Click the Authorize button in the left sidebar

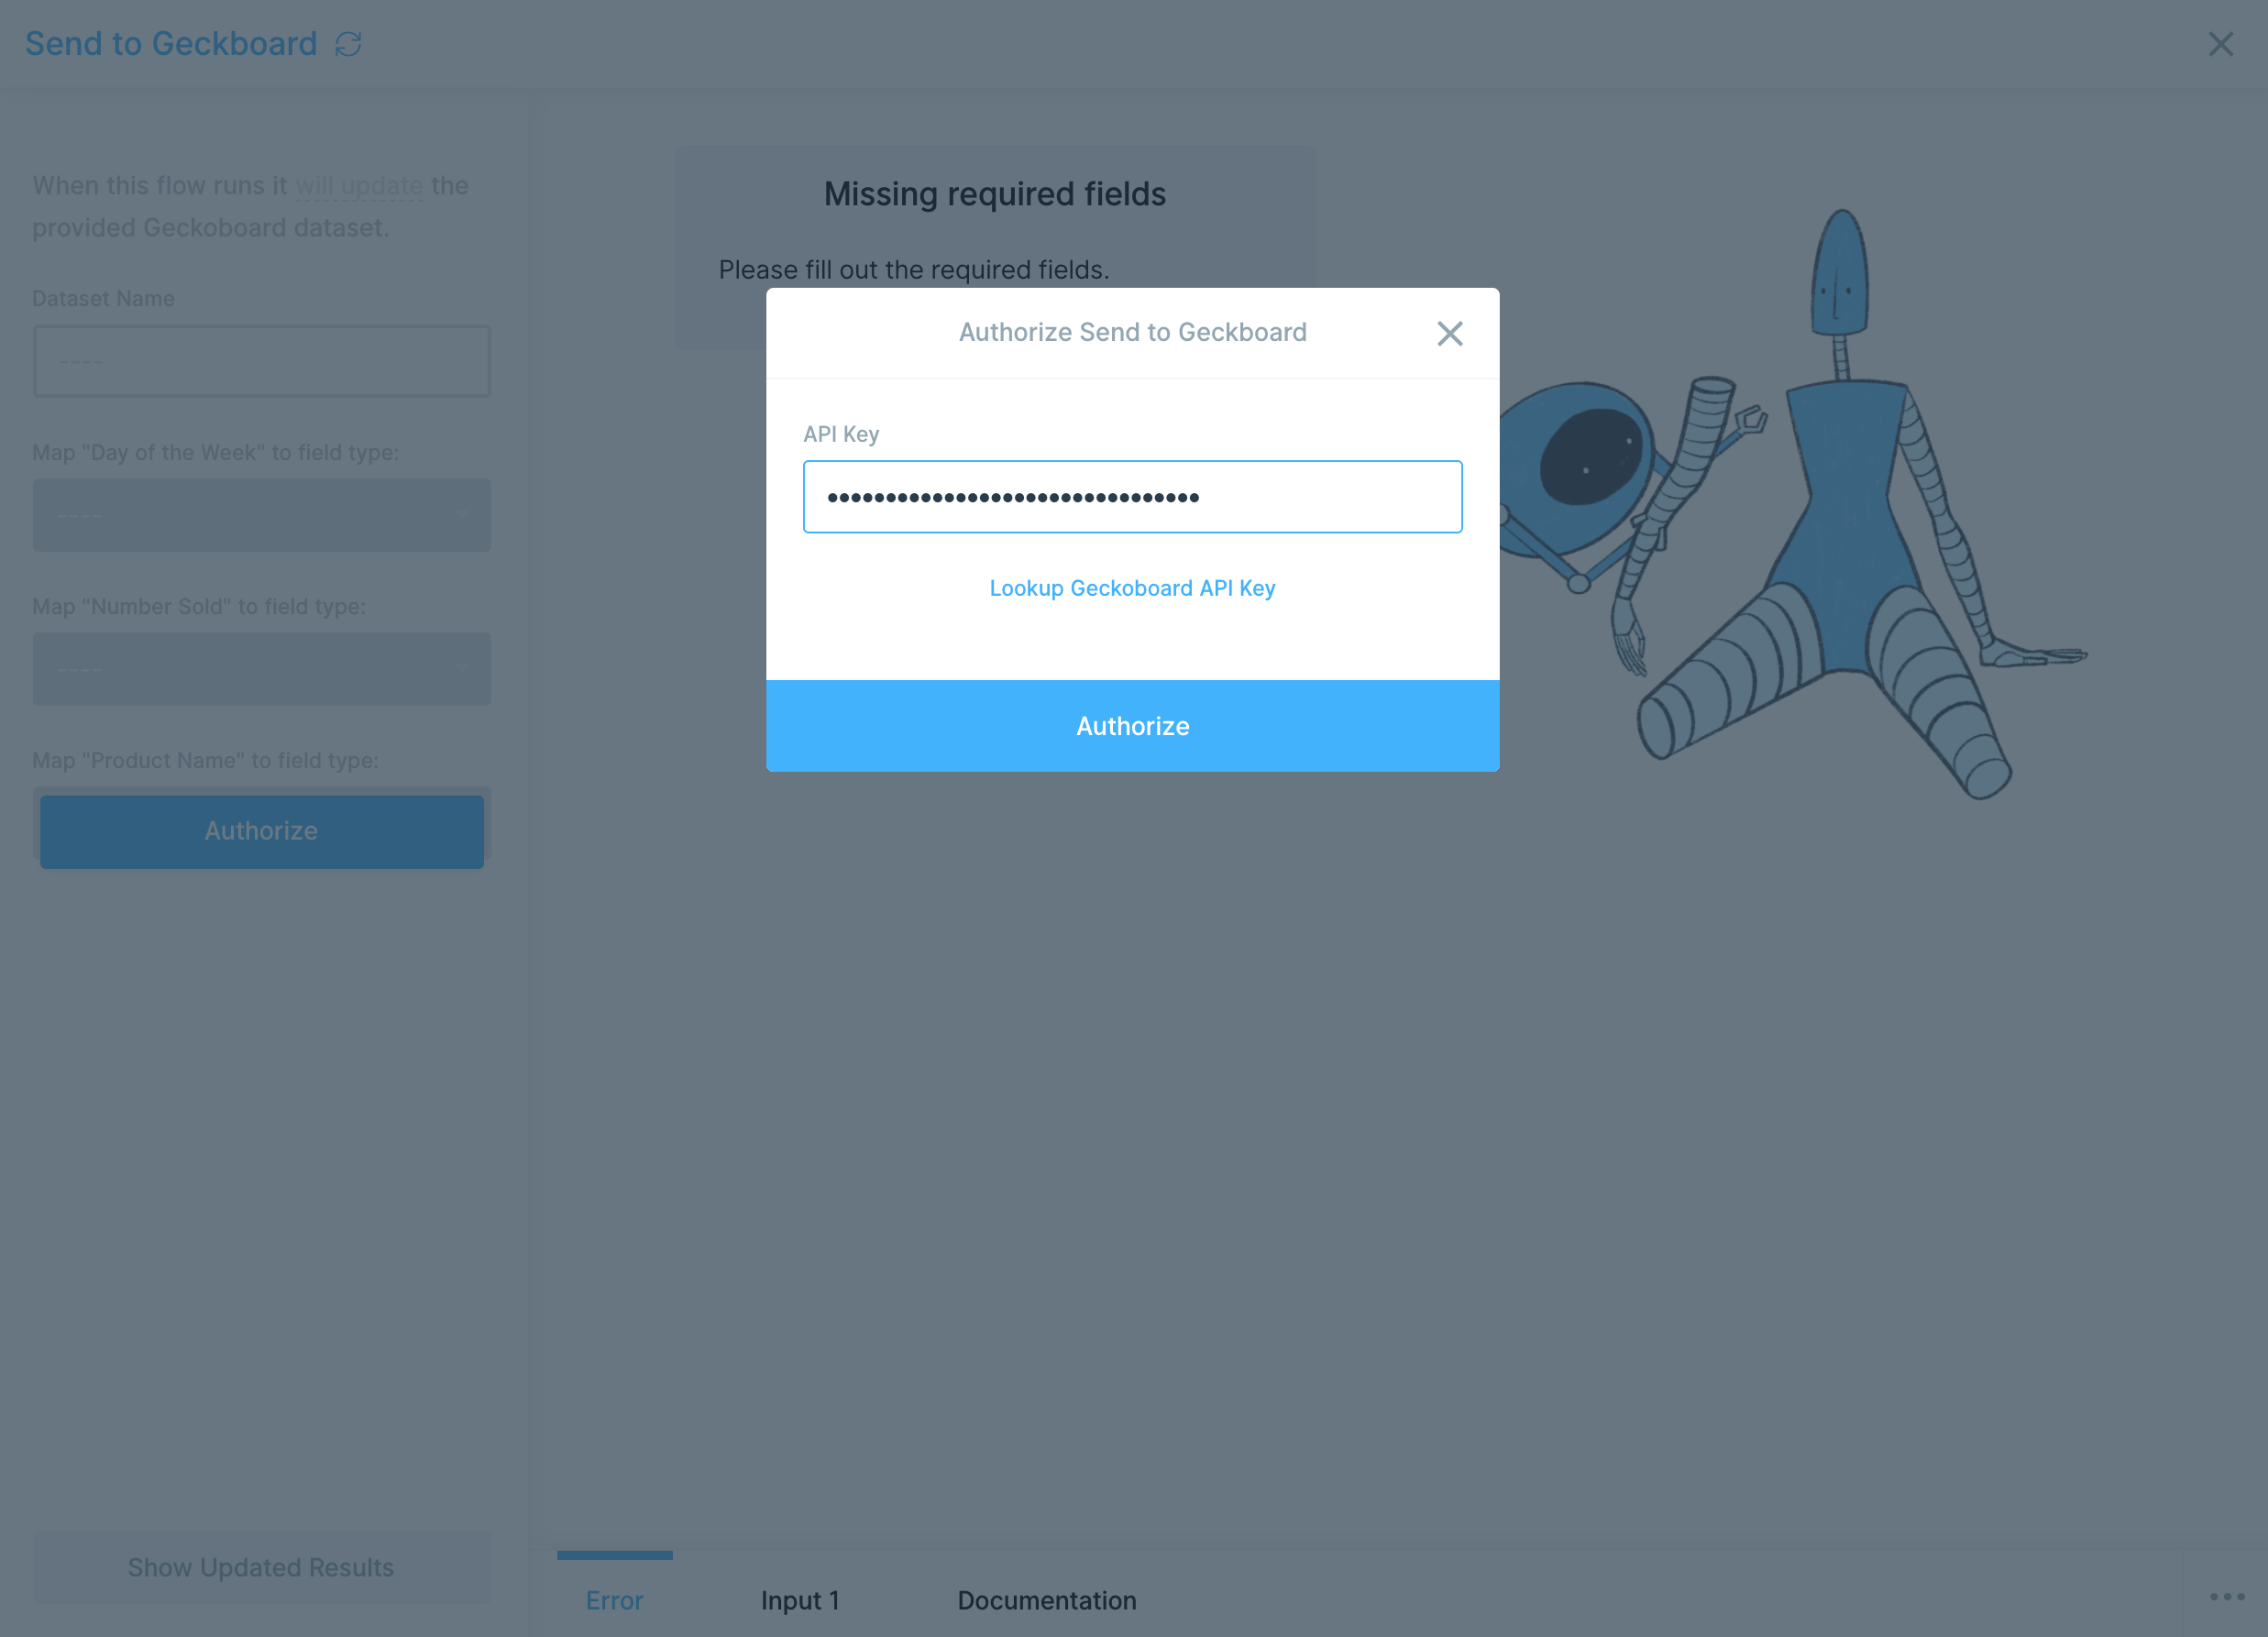[261, 831]
